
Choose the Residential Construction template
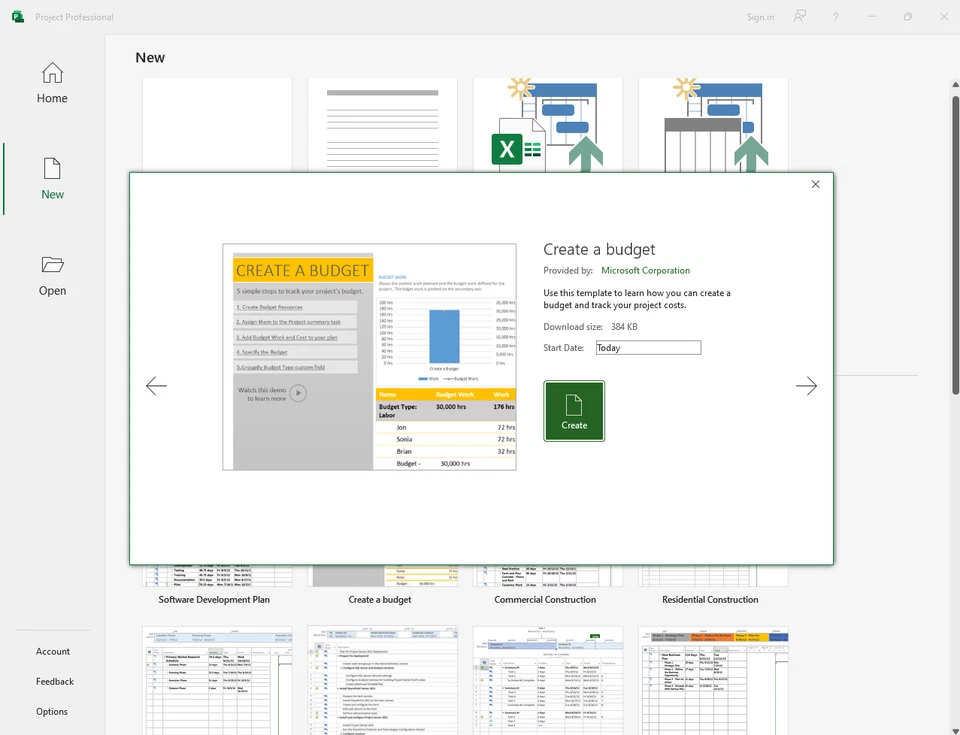pyautogui.click(x=713, y=599)
